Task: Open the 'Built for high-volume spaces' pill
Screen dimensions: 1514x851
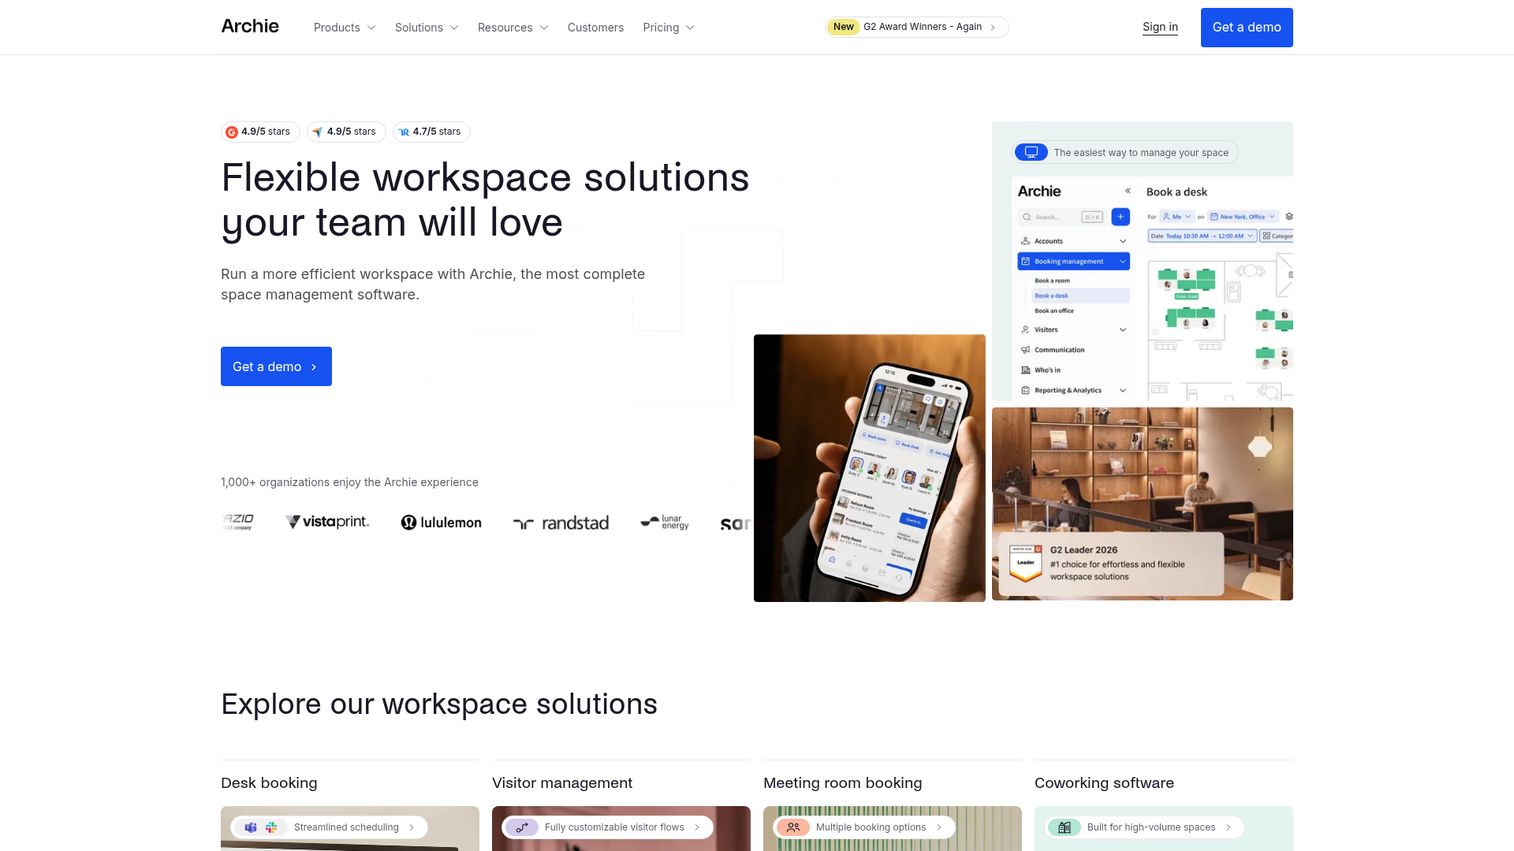Action: click(1145, 827)
